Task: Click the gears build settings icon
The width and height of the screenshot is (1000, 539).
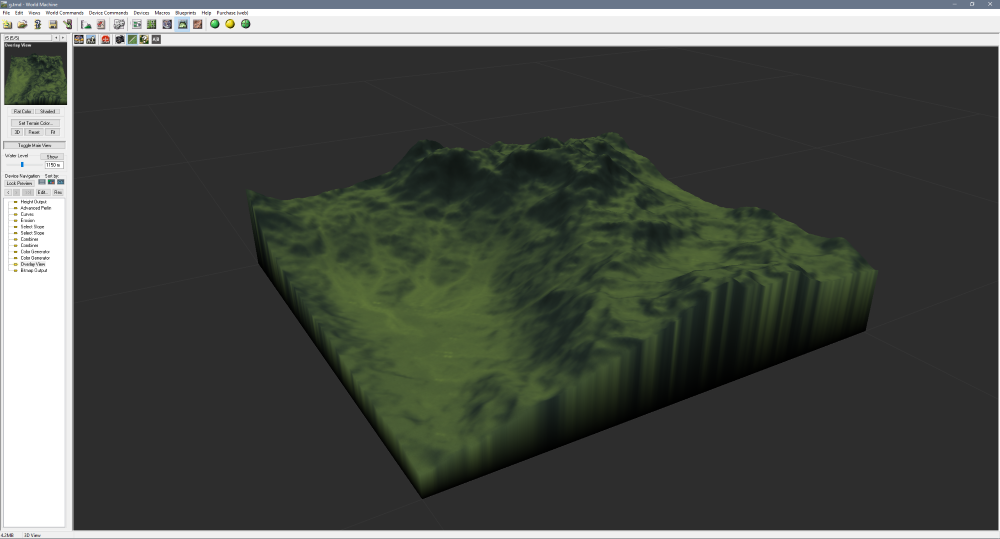Action: click(119, 24)
